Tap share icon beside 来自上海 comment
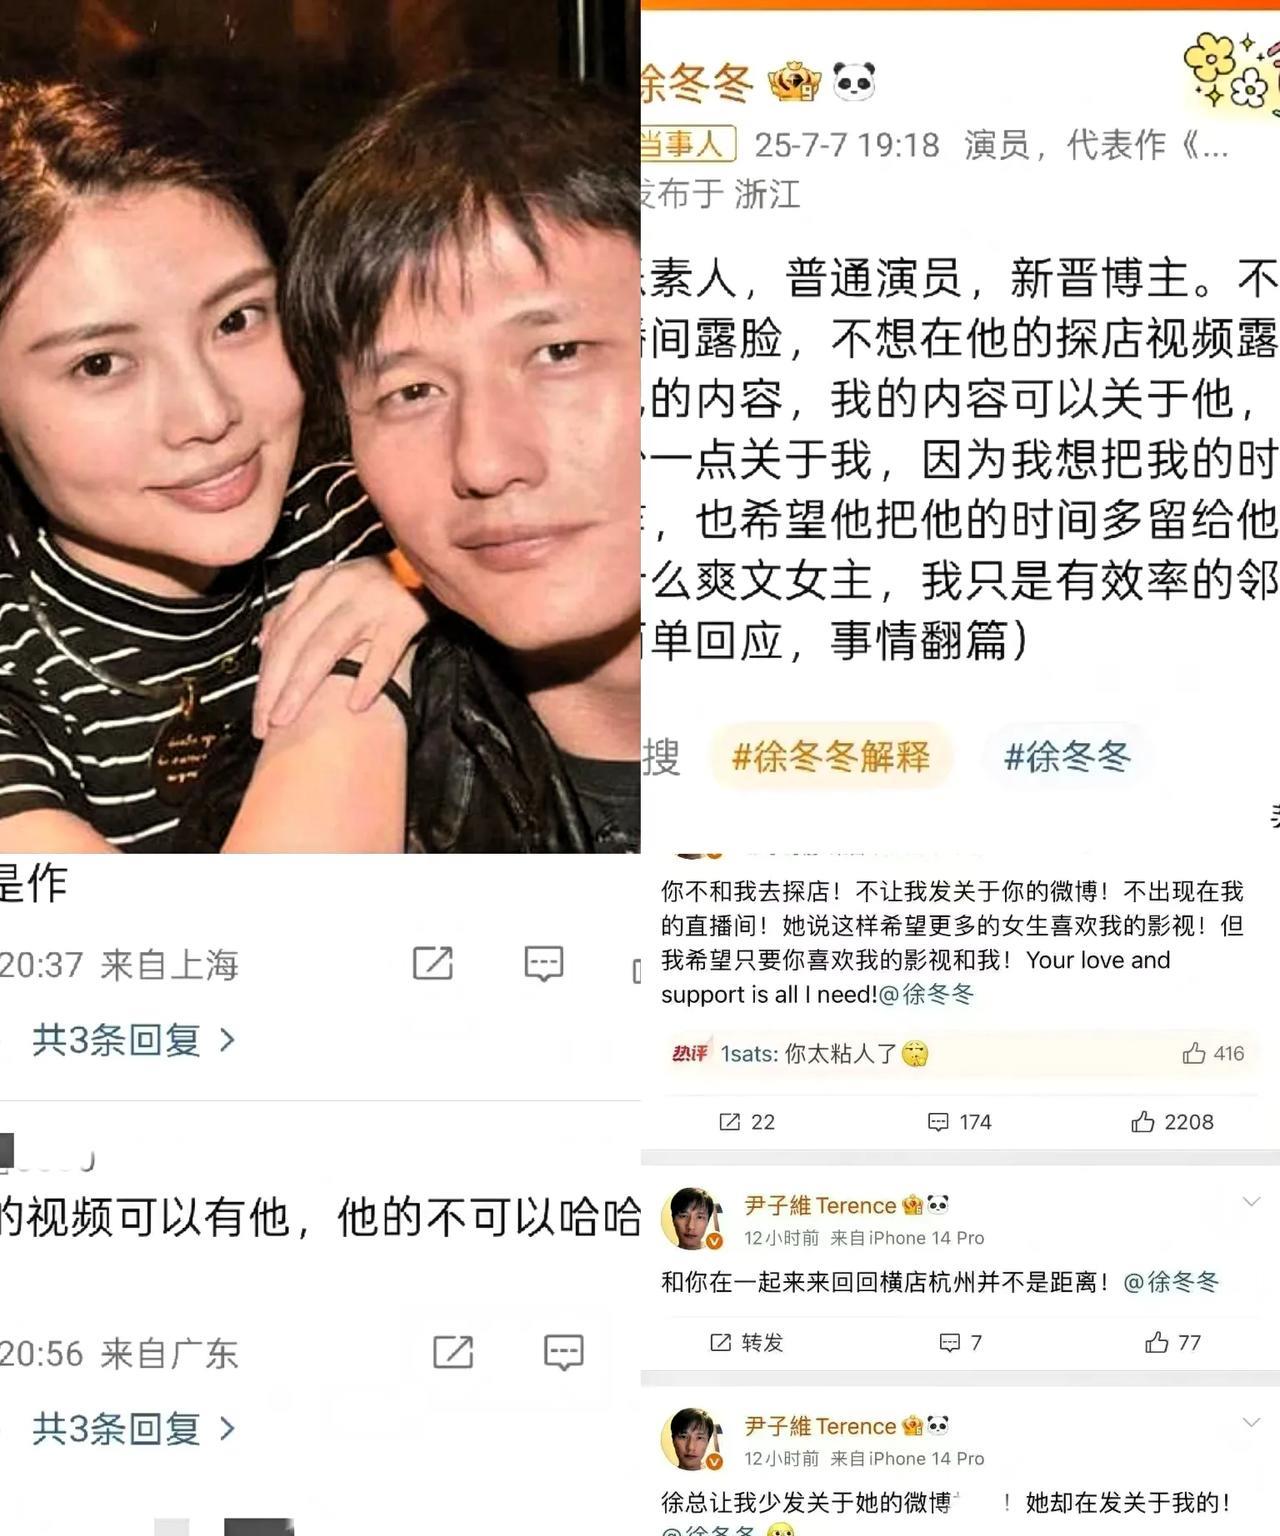 pyautogui.click(x=433, y=963)
